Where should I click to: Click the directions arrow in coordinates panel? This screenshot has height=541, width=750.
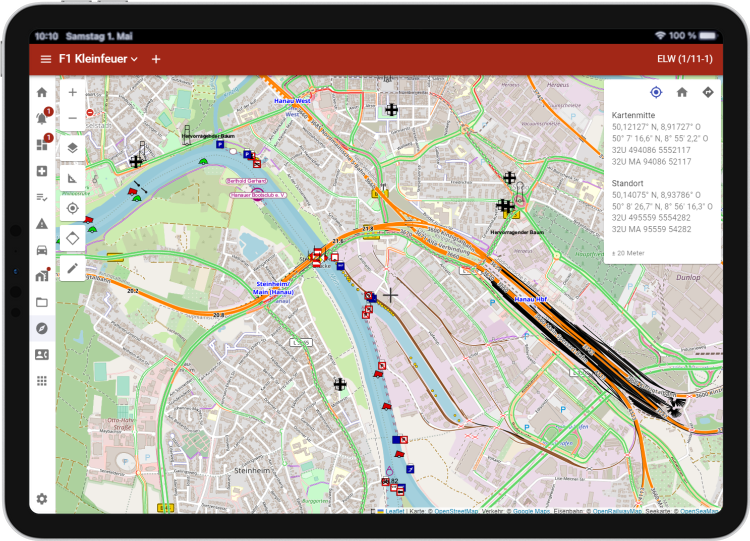tap(708, 92)
